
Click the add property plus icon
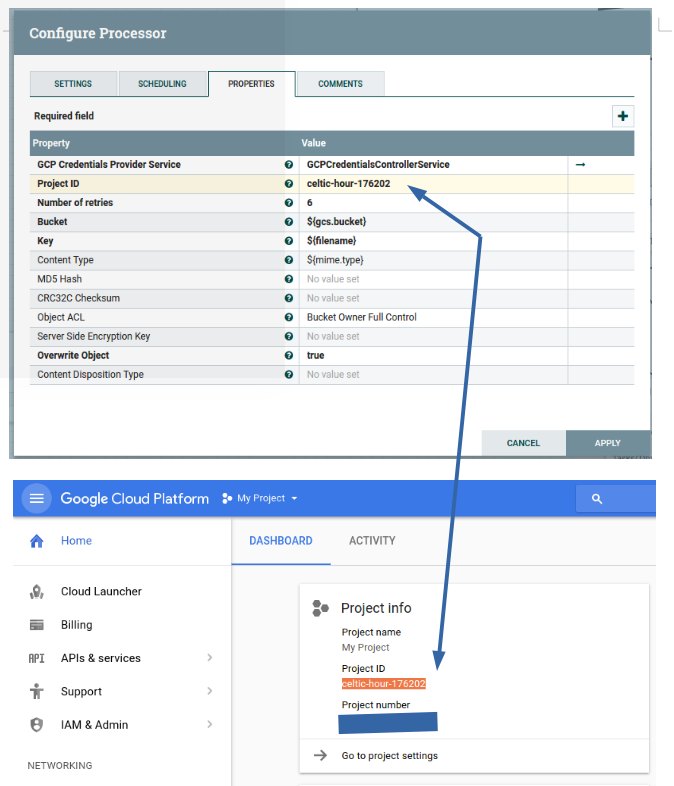[623, 116]
